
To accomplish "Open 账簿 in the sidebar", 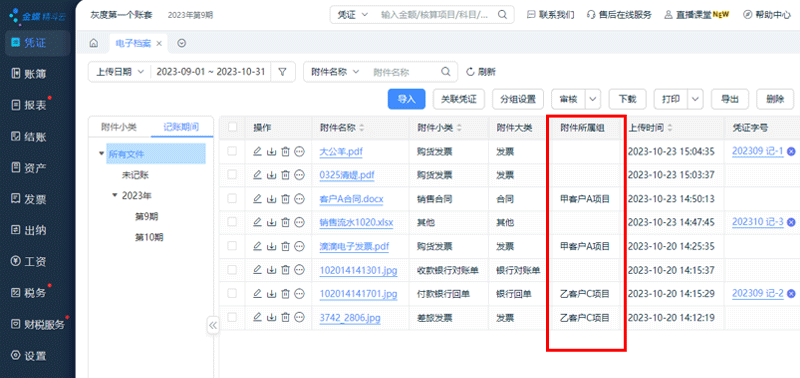I will point(36,74).
